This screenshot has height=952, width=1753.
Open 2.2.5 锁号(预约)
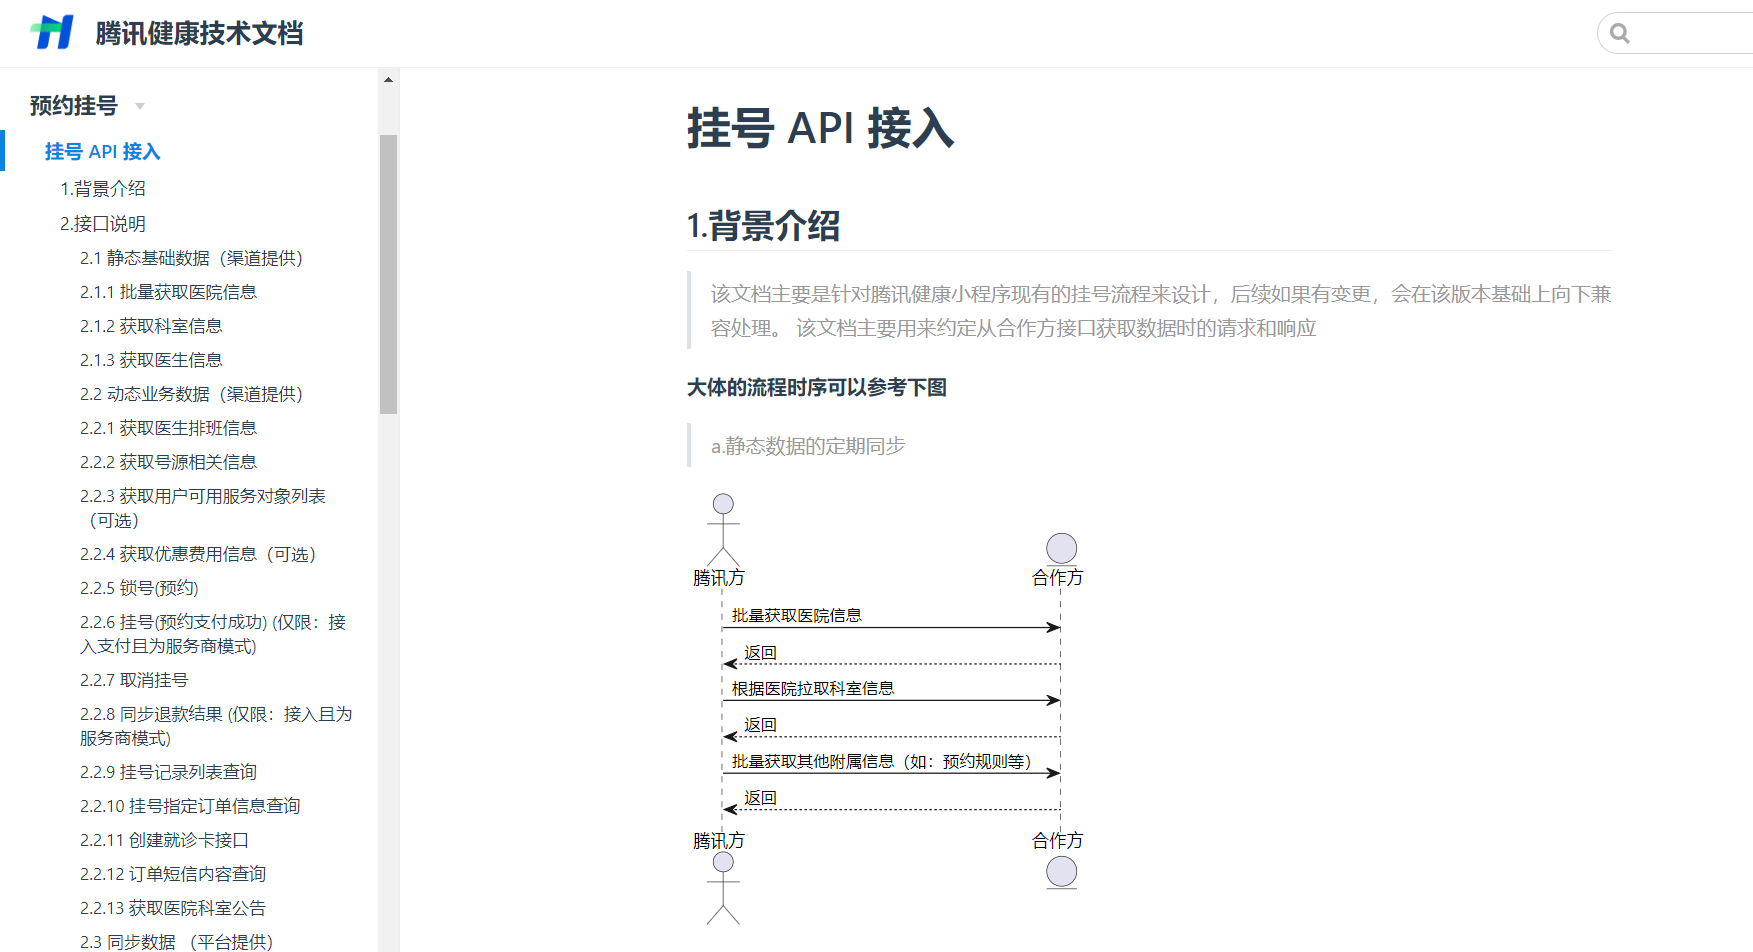coord(139,588)
